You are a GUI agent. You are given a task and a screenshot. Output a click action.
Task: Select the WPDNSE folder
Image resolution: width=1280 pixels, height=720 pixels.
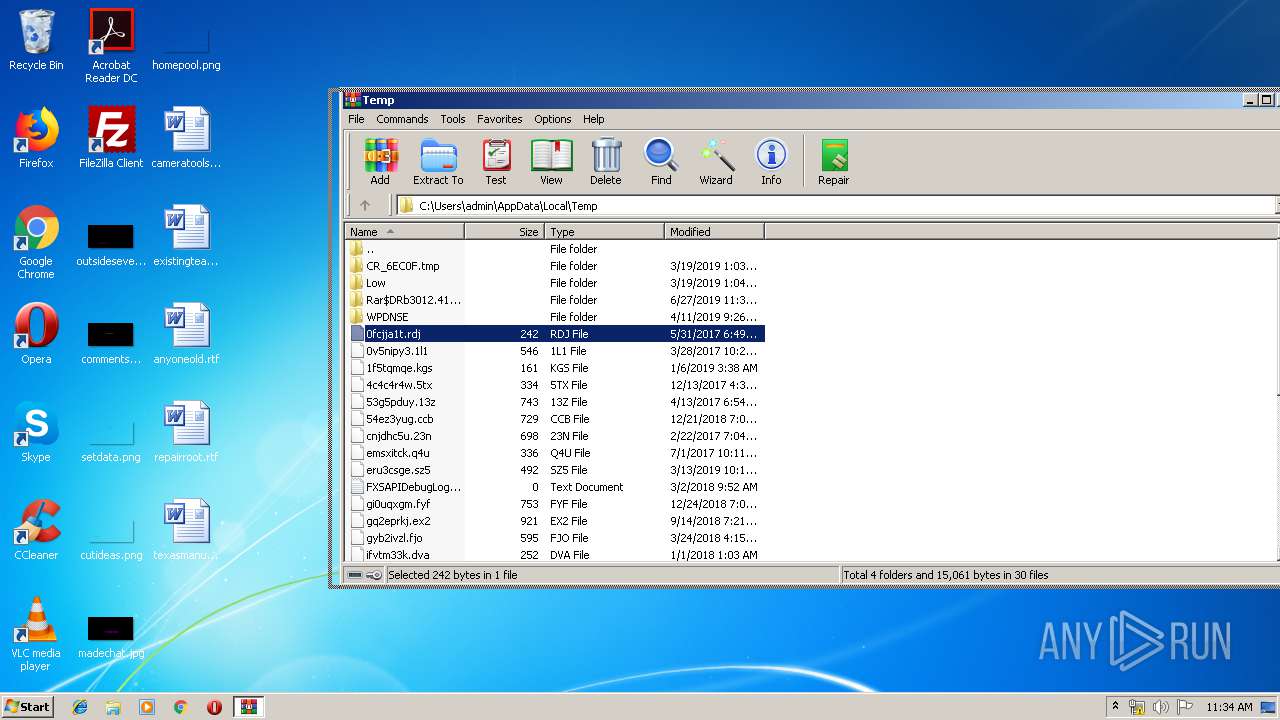tap(555, 317)
